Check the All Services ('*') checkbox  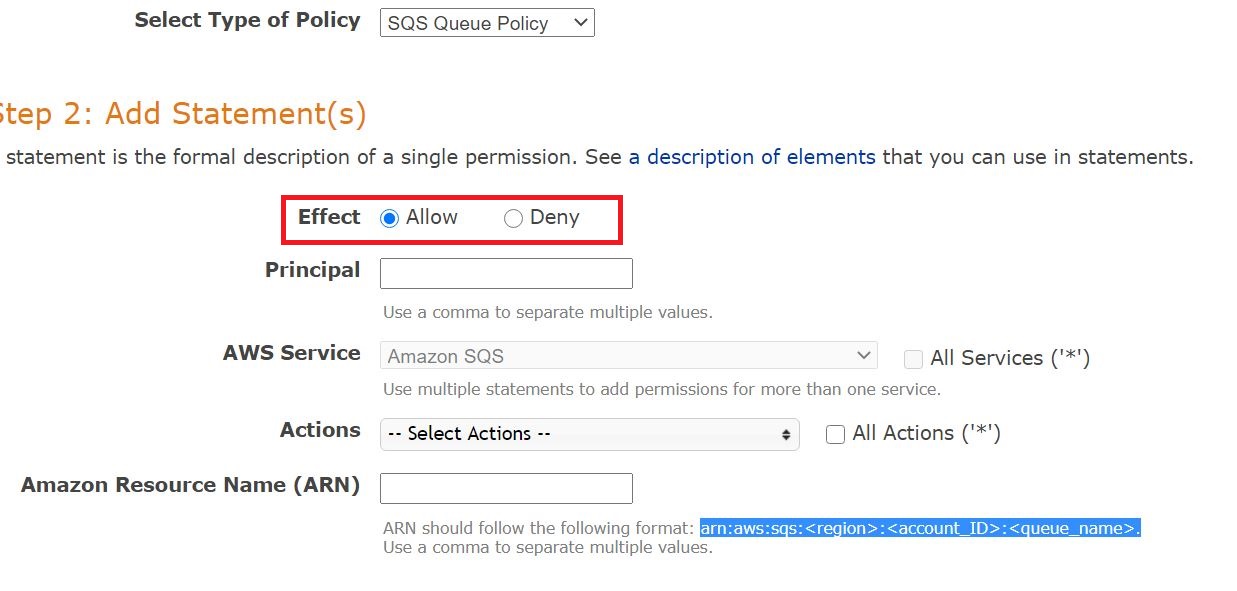(913, 359)
